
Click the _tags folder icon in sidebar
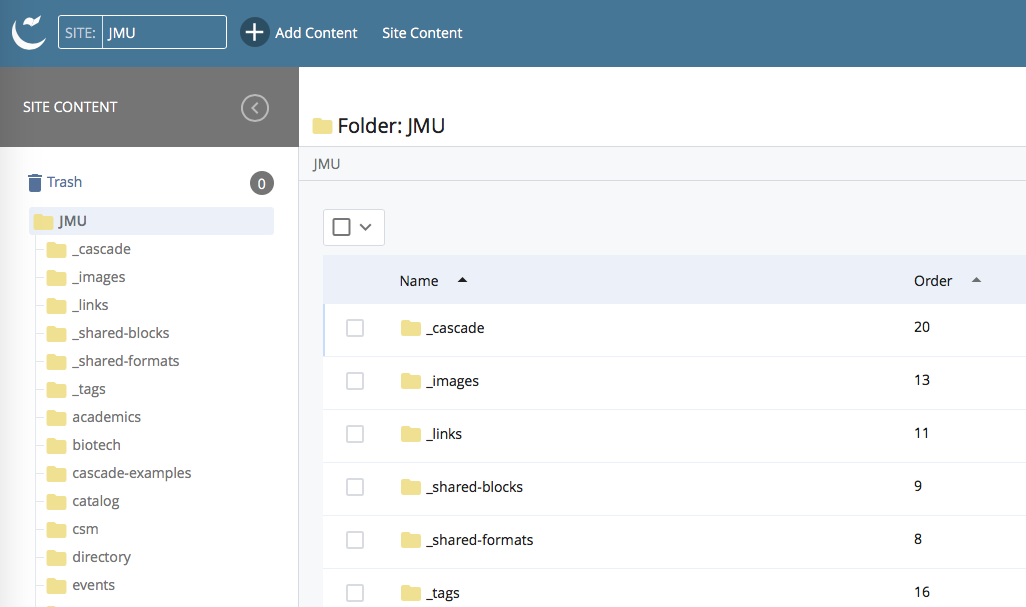(56, 390)
